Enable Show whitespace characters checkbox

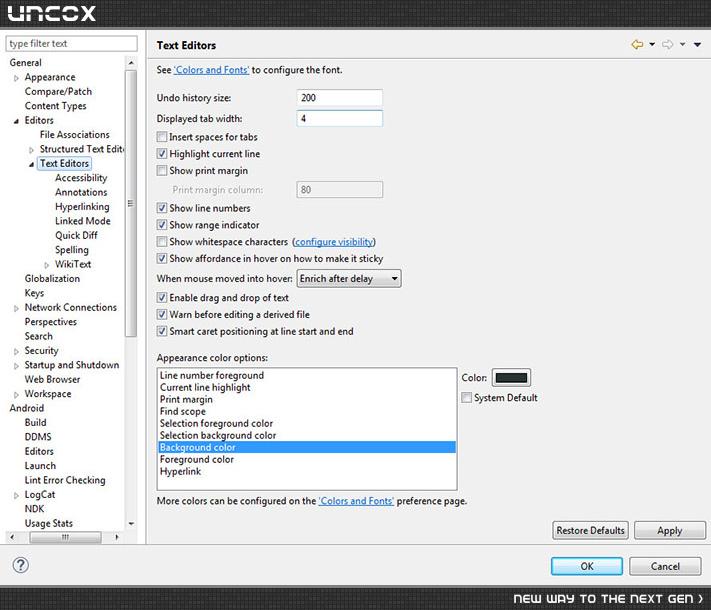coord(162,241)
